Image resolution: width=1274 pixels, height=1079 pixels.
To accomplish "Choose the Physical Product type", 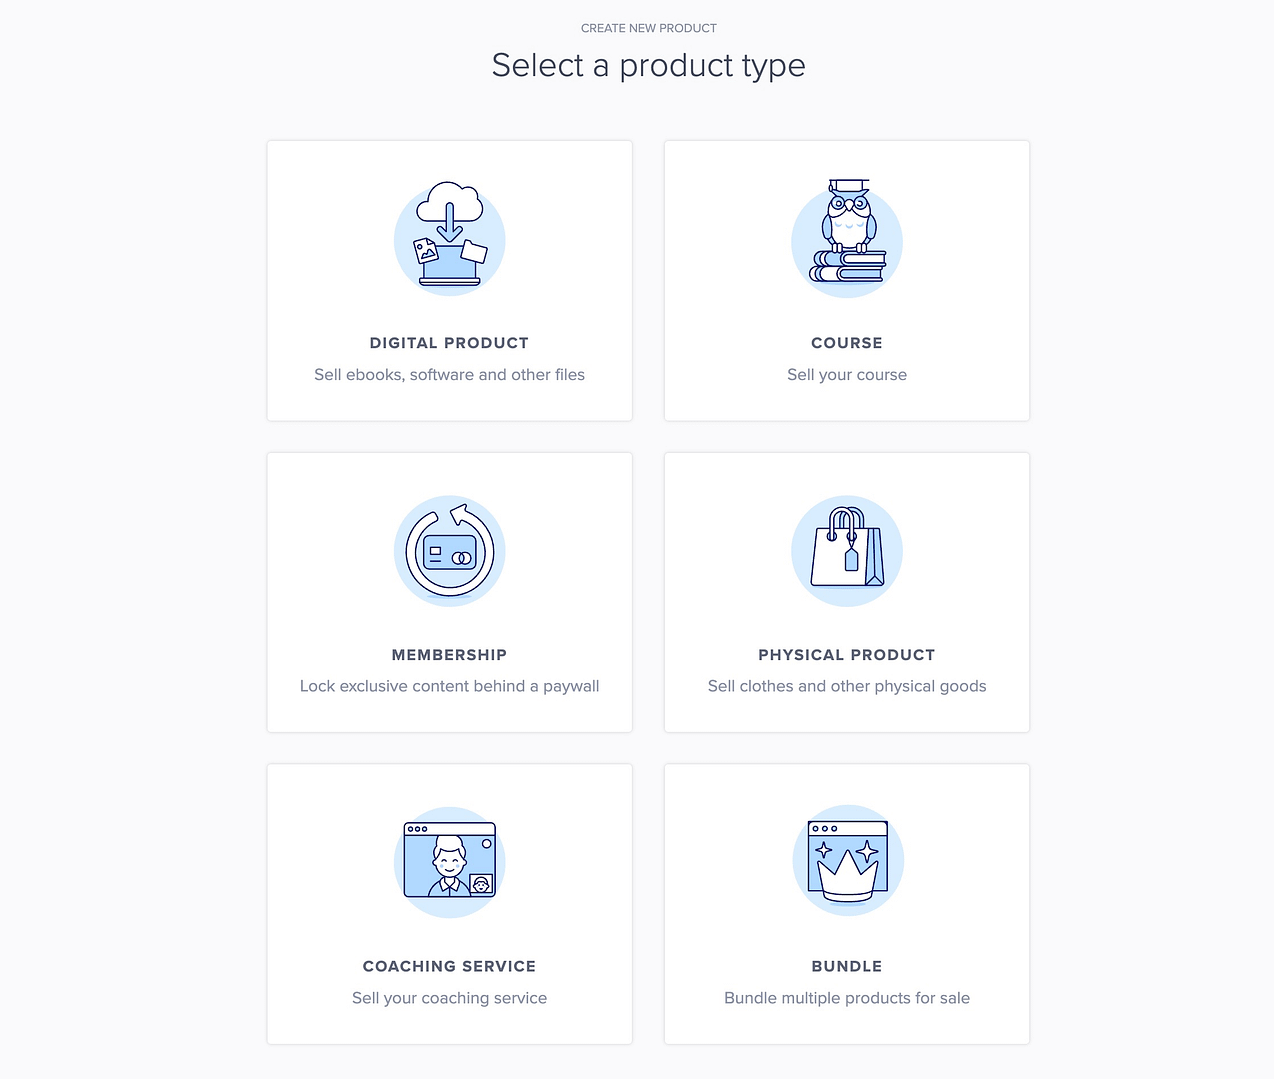I will pos(847,591).
